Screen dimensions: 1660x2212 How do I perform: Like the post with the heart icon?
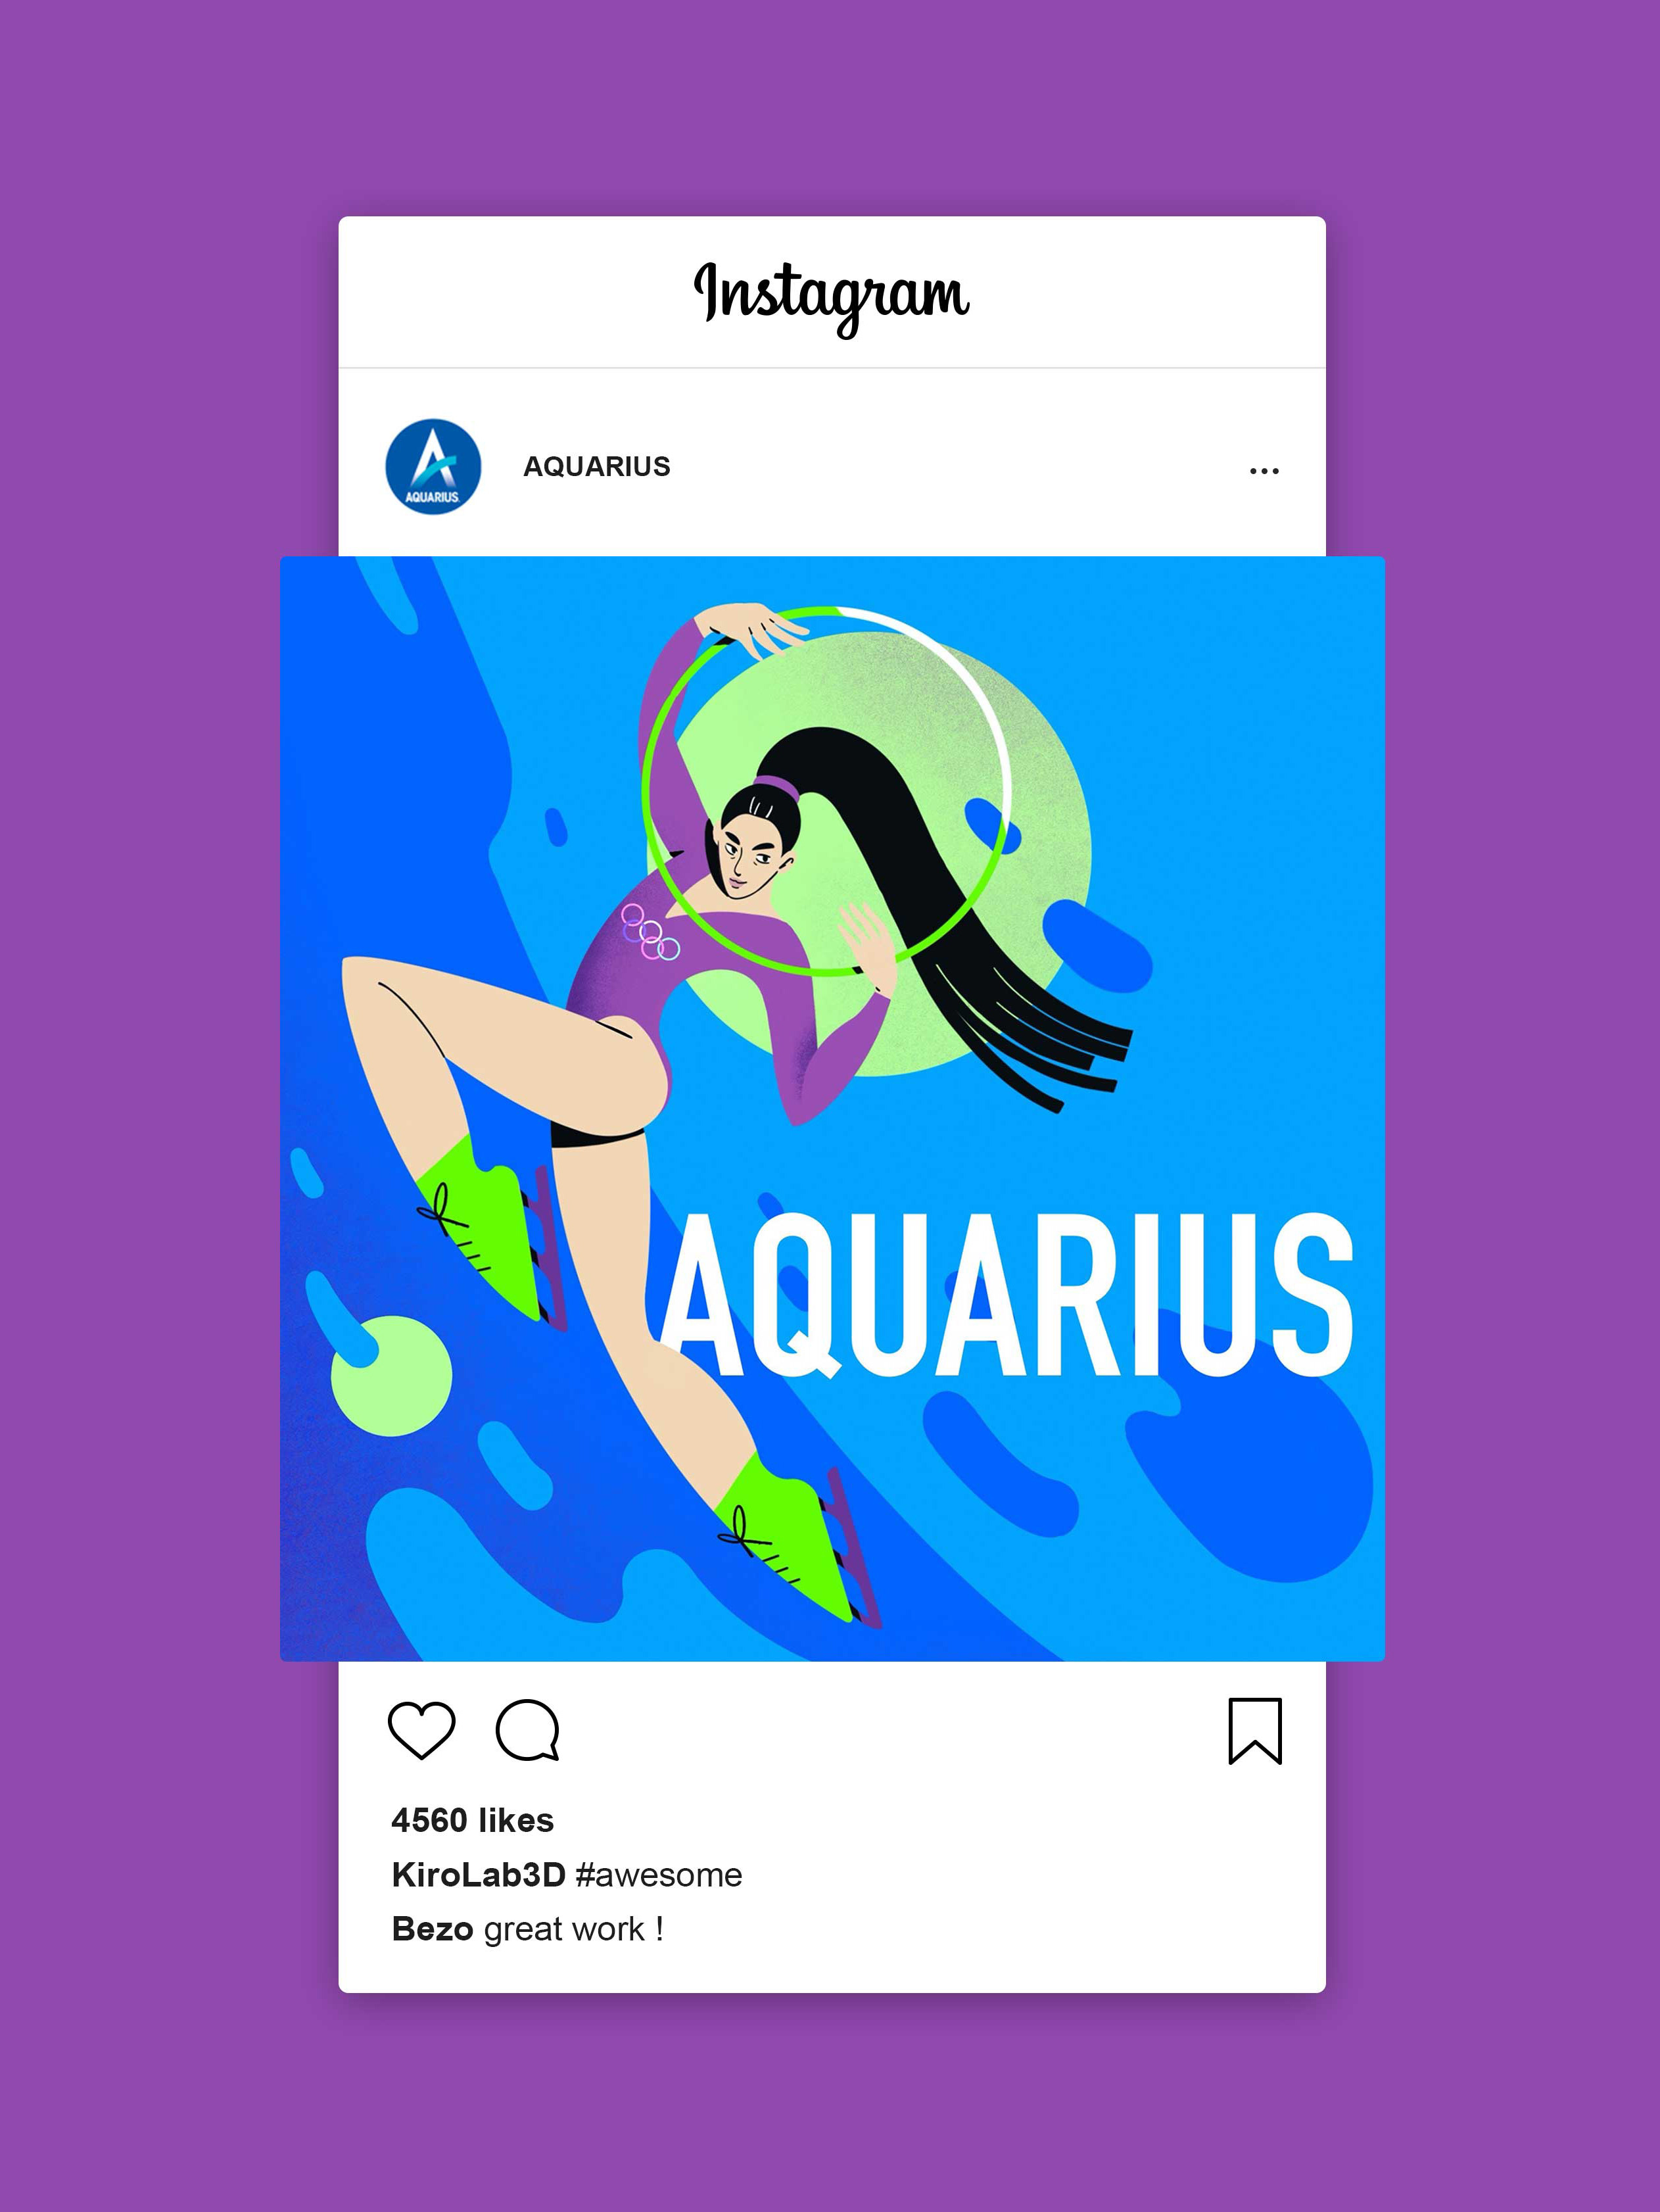coord(421,1729)
